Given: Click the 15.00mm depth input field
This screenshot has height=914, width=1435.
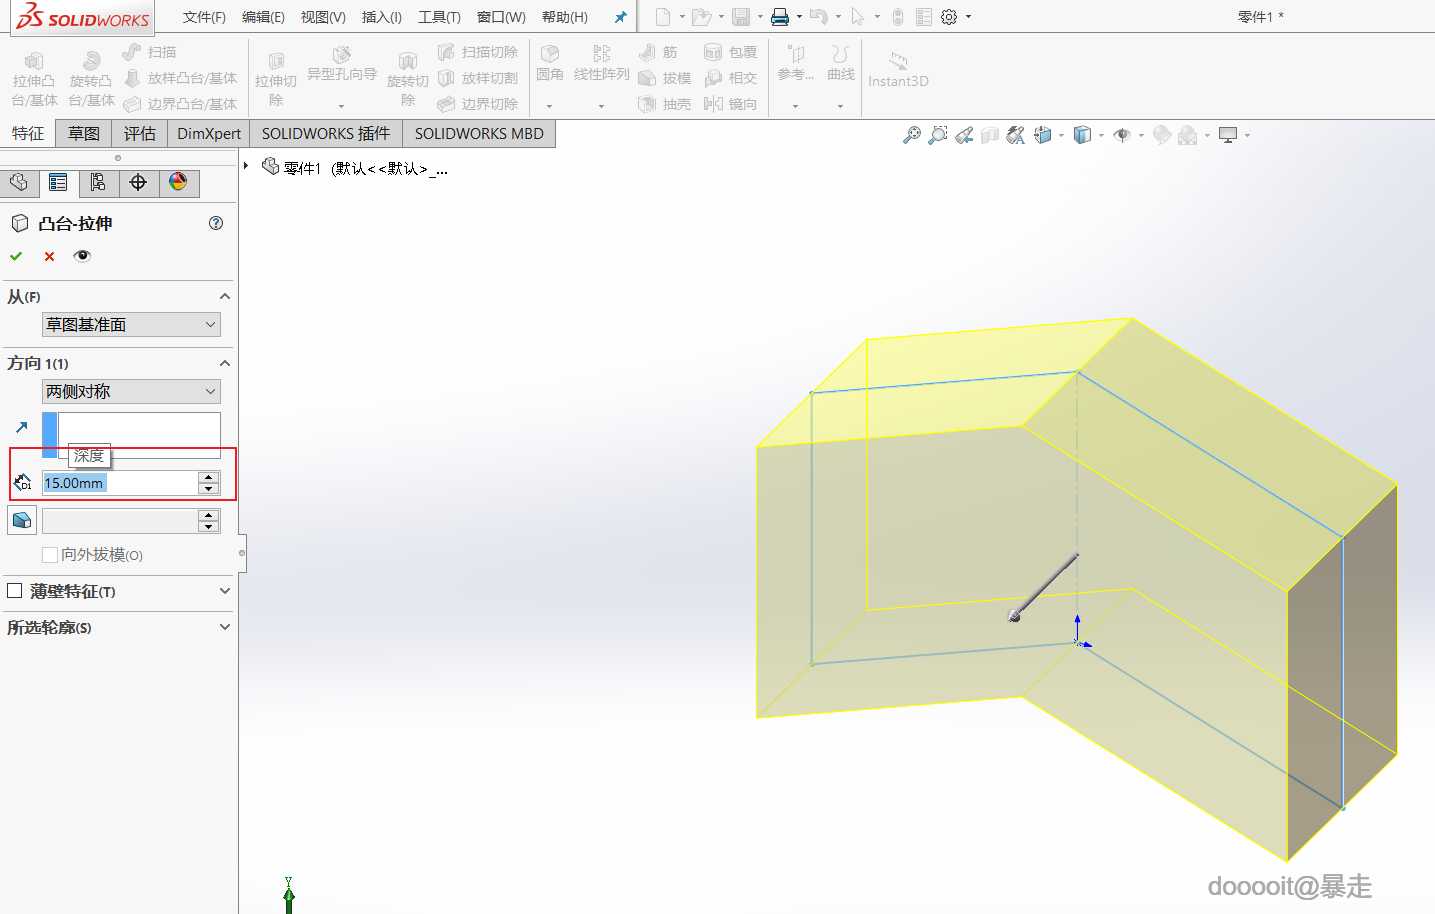Looking at the screenshot, I should click(120, 483).
